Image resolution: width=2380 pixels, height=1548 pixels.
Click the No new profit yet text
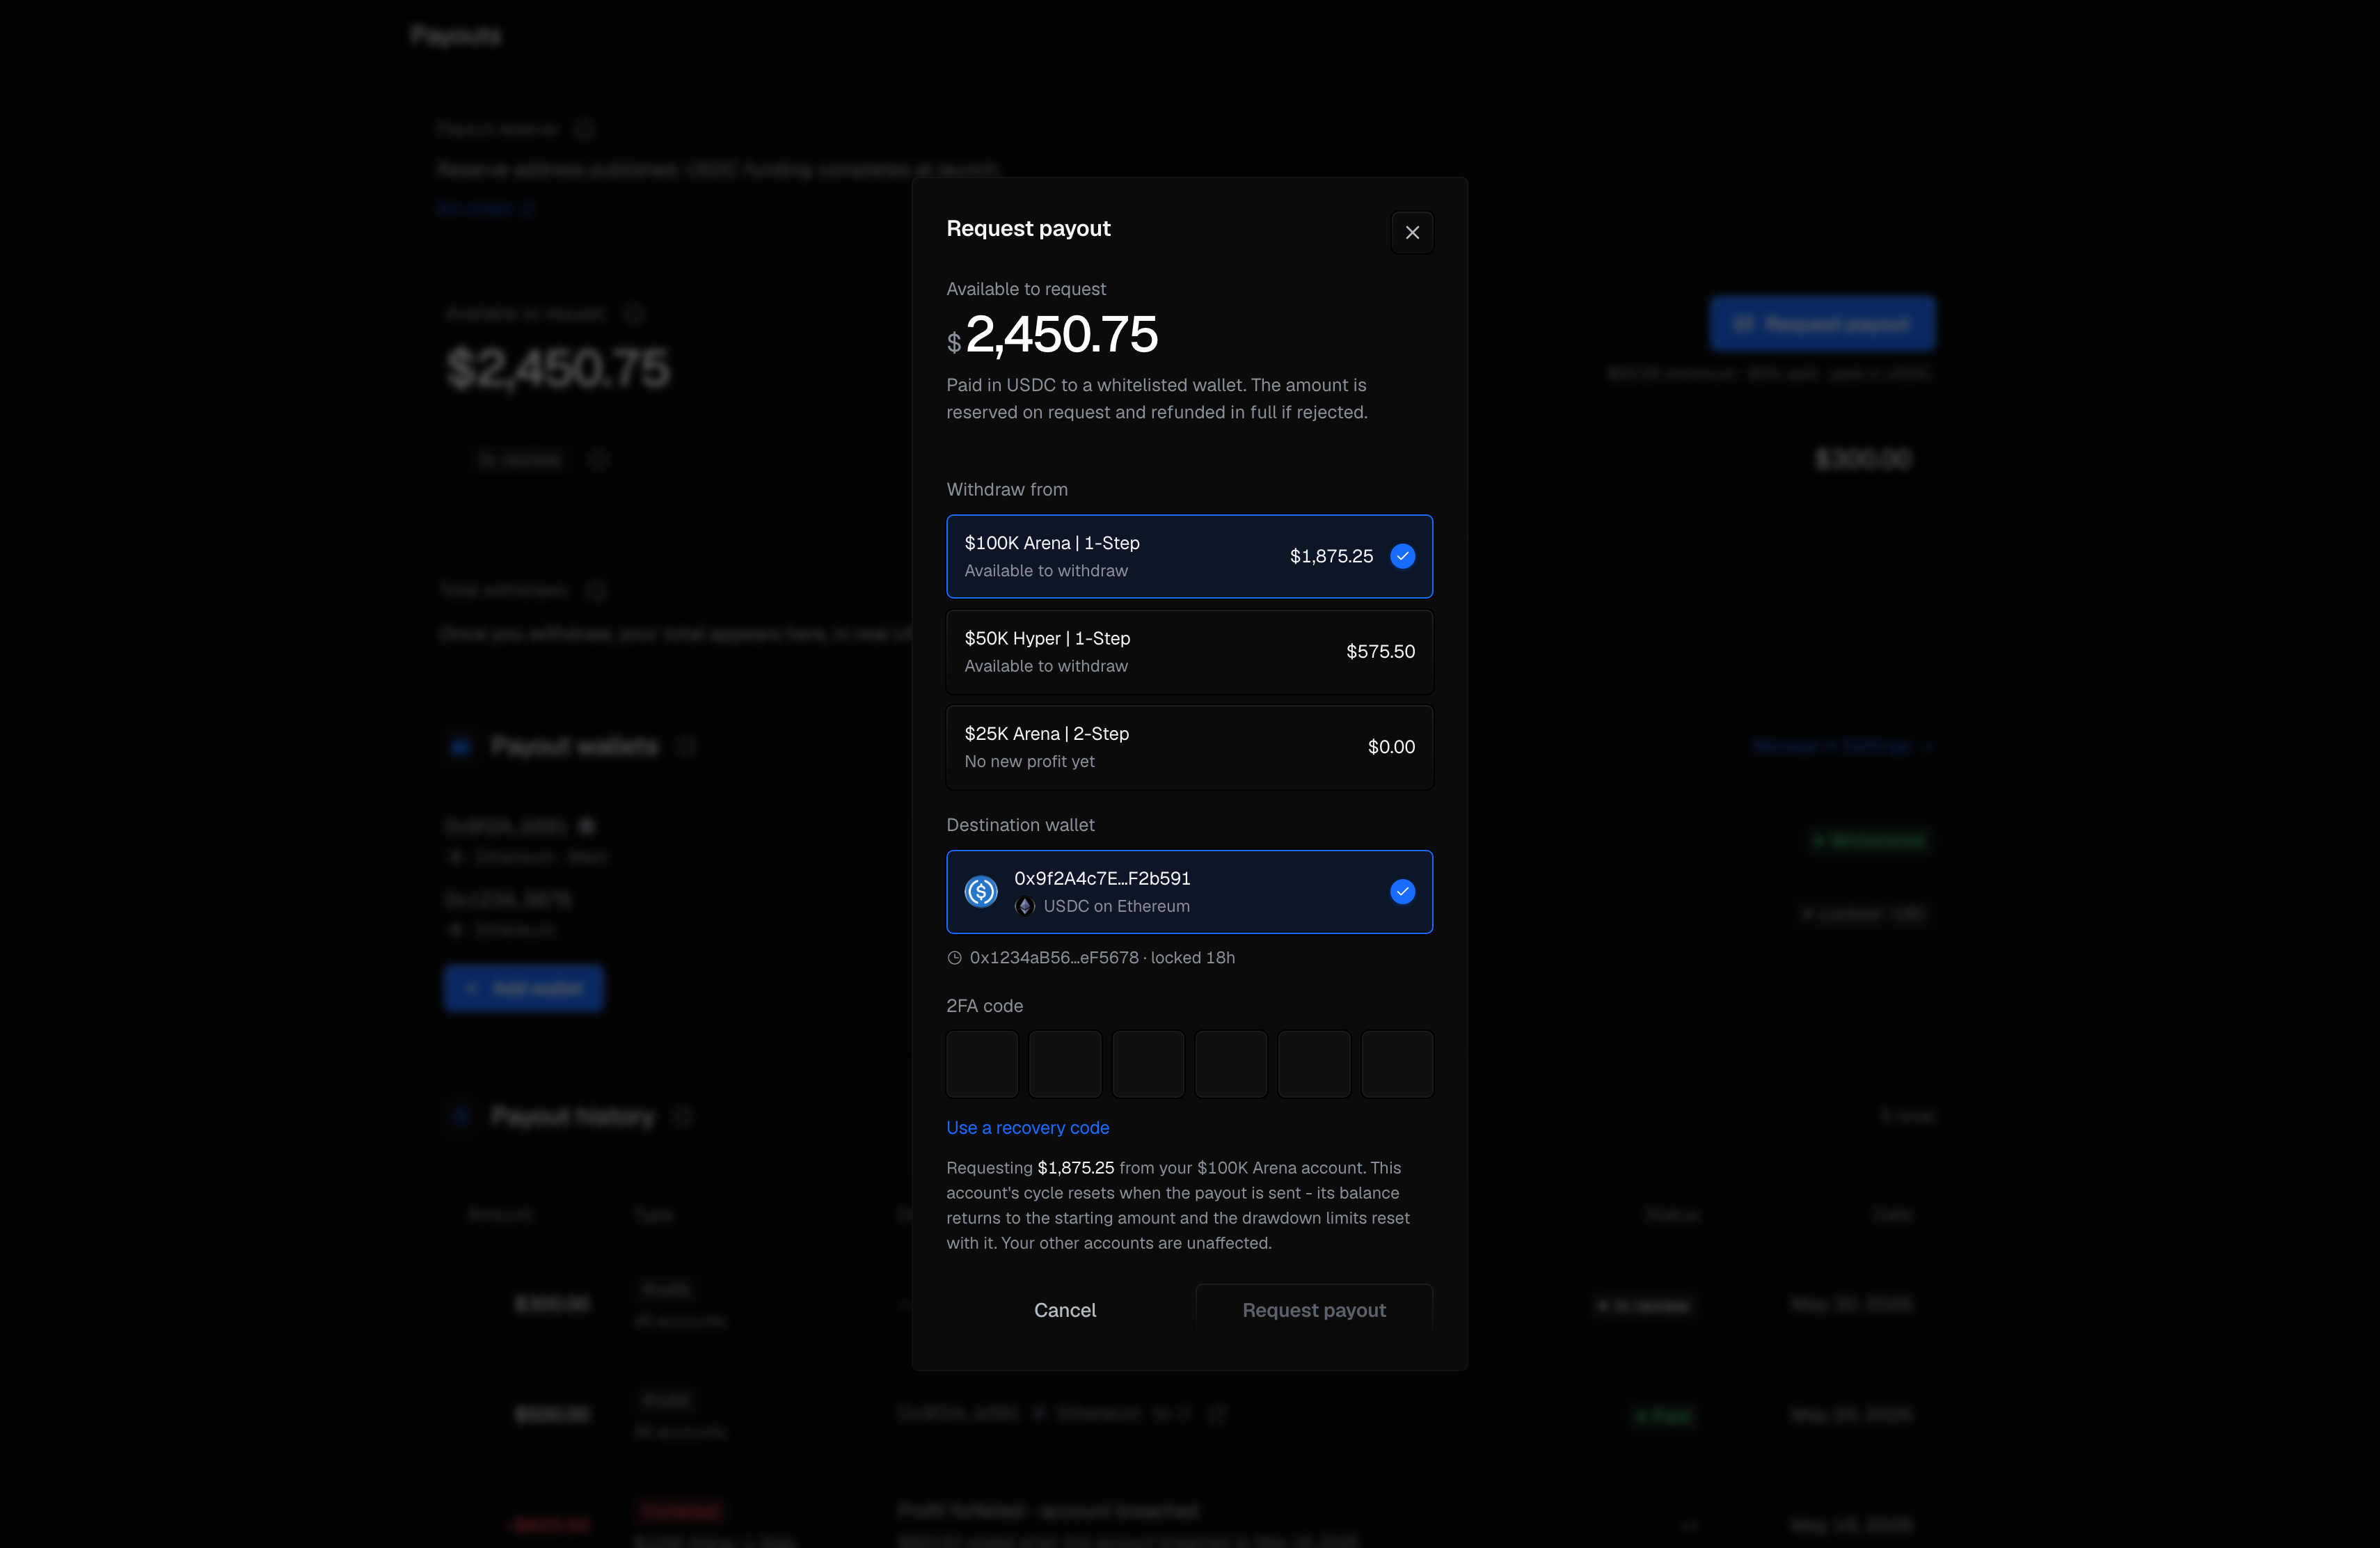pos(1029,762)
